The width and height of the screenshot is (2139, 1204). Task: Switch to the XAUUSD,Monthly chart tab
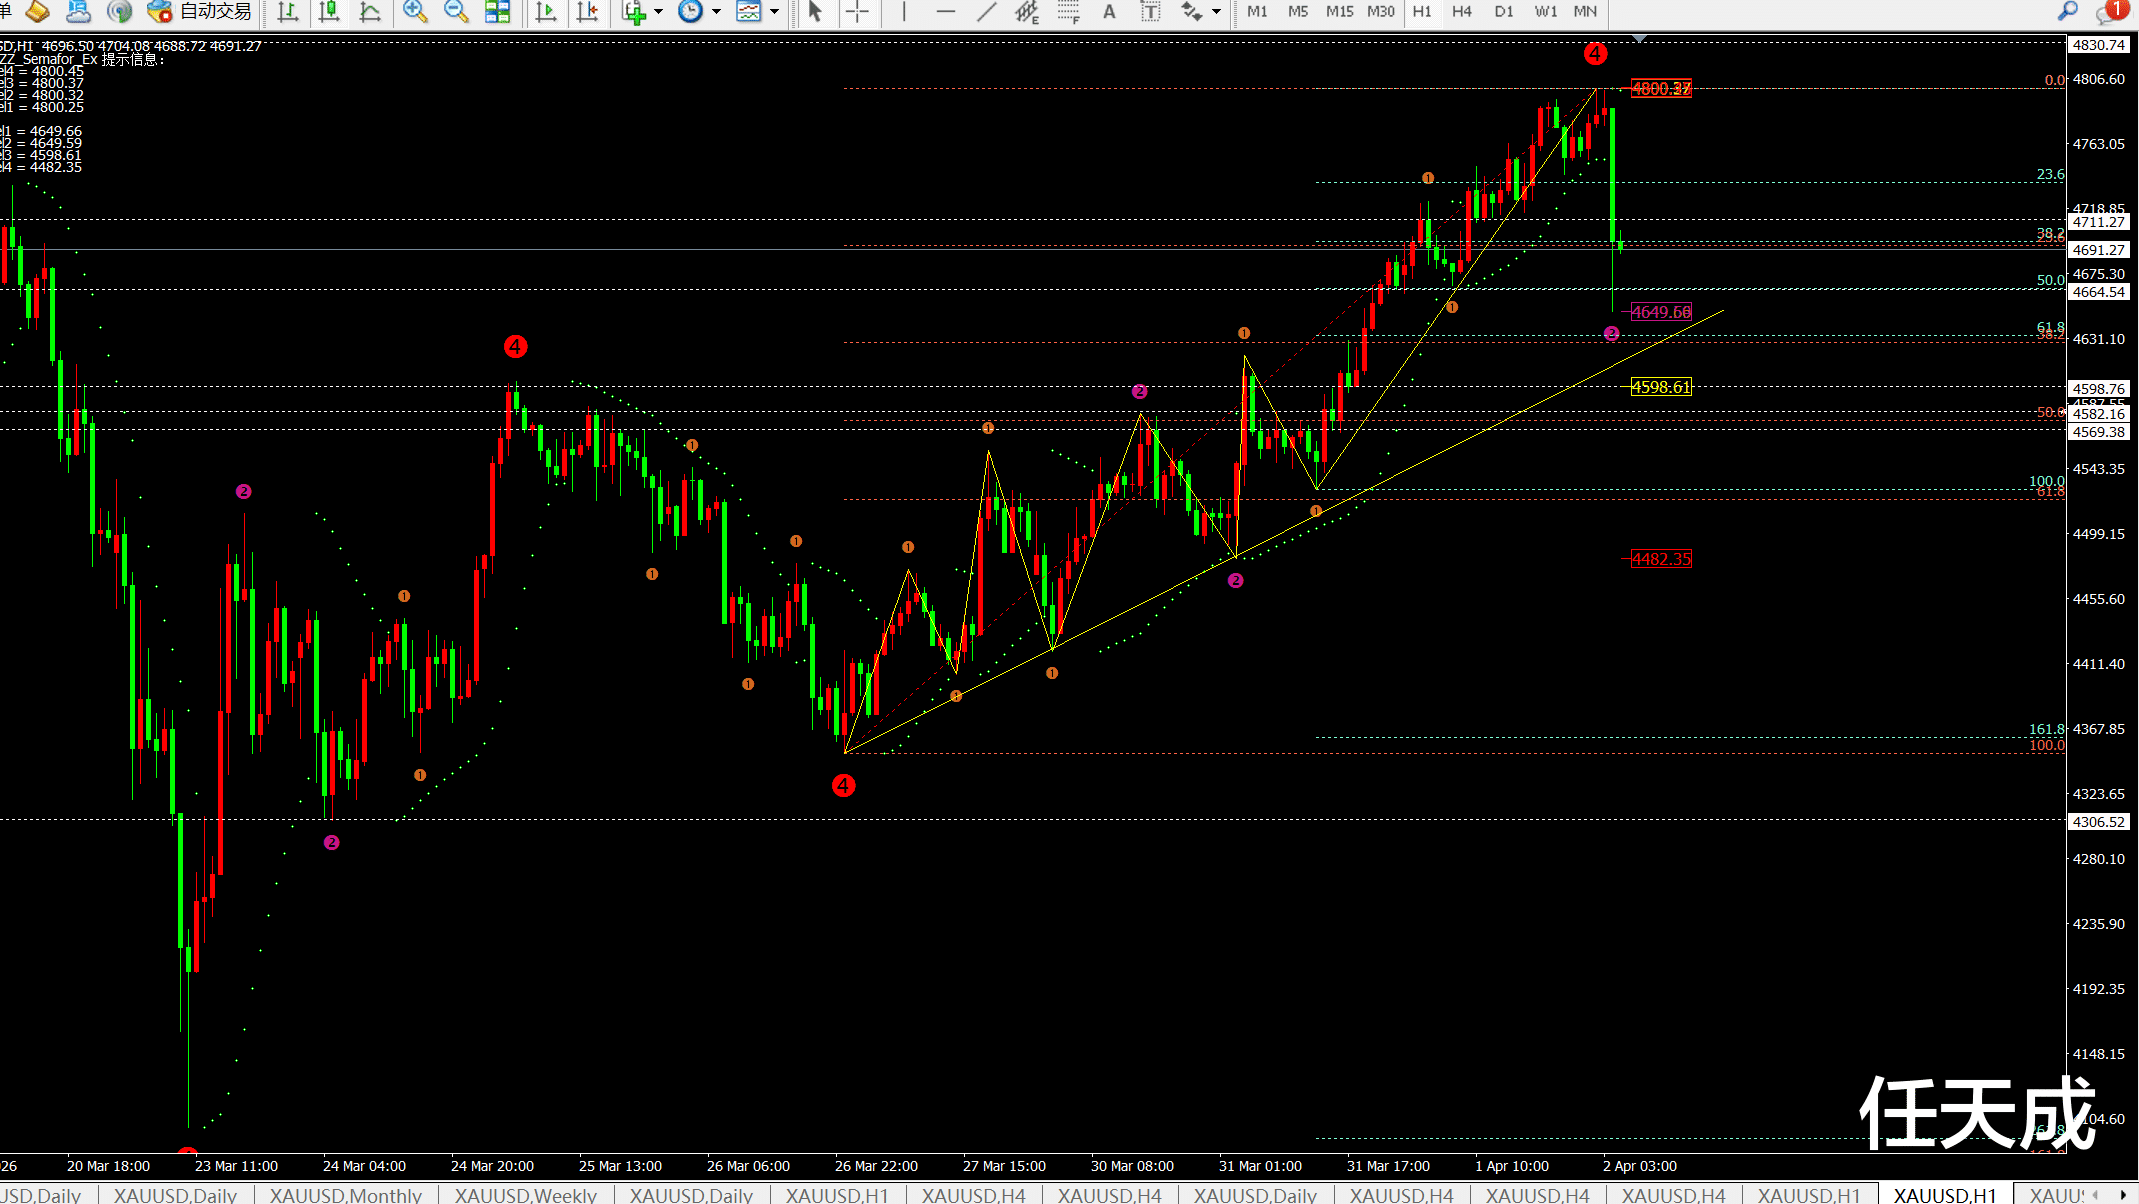pyautogui.click(x=345, y=1194)
